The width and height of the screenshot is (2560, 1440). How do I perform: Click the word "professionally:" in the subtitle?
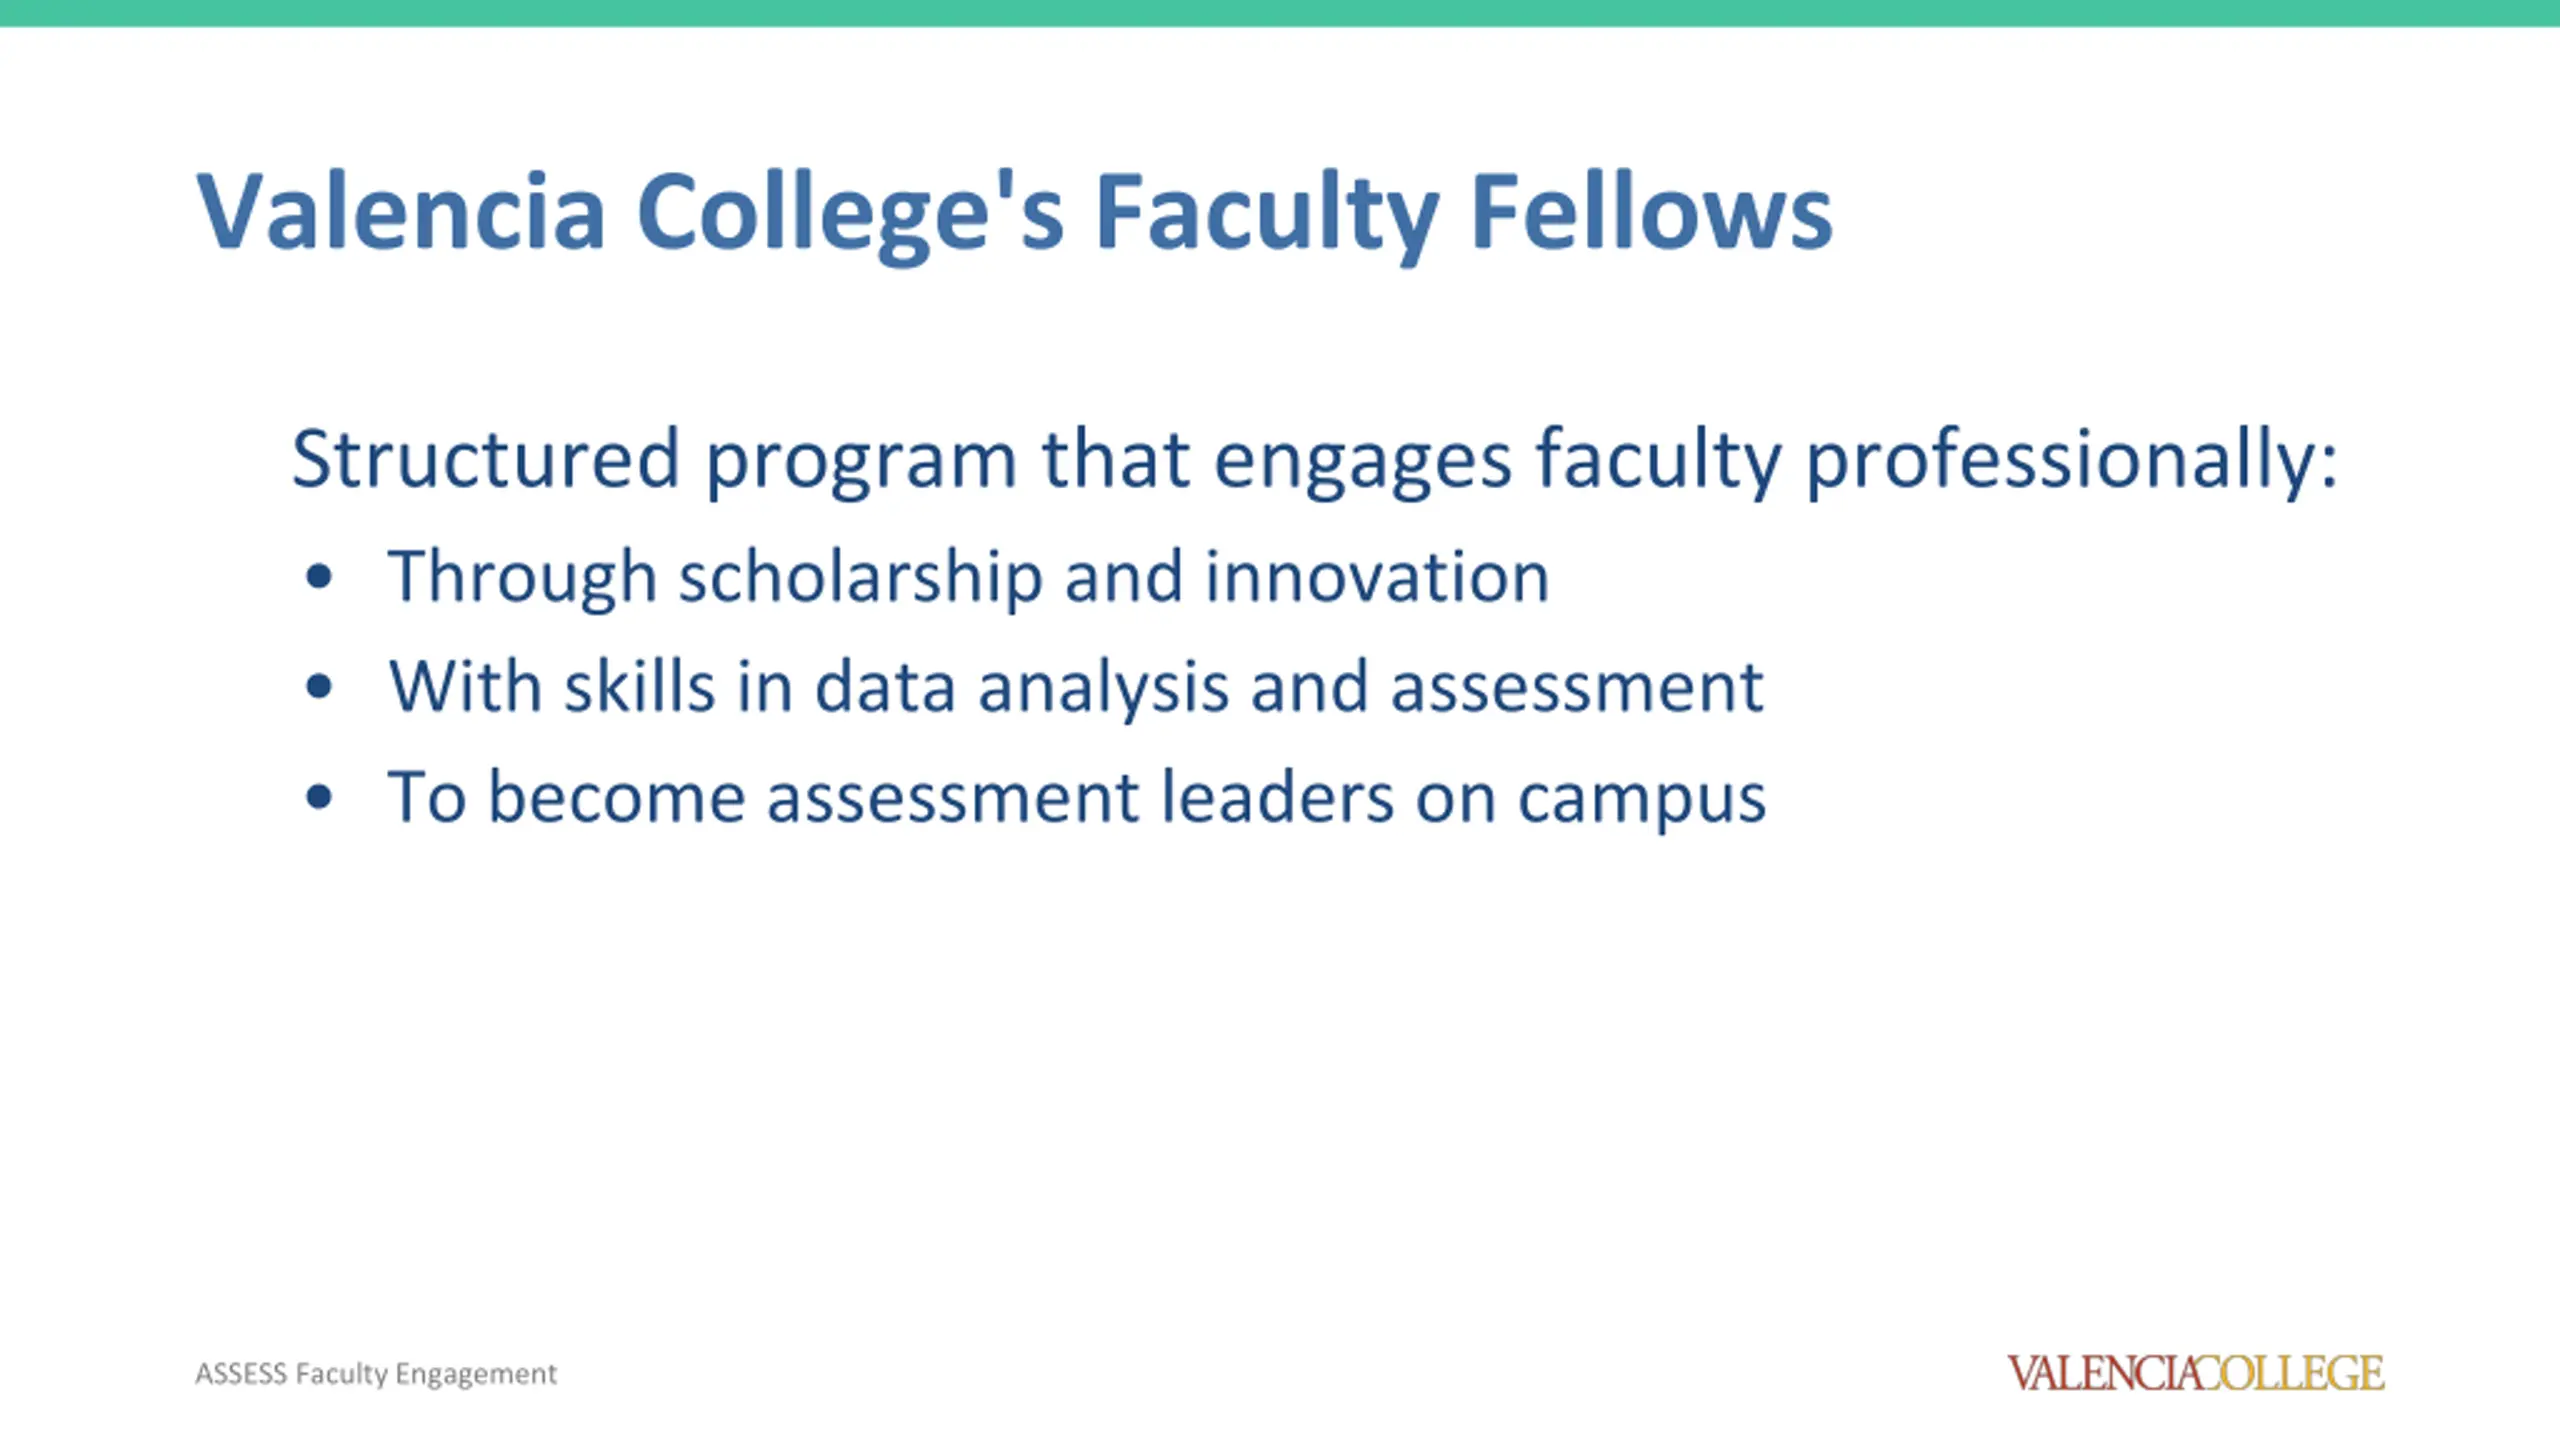[2072, 460]
